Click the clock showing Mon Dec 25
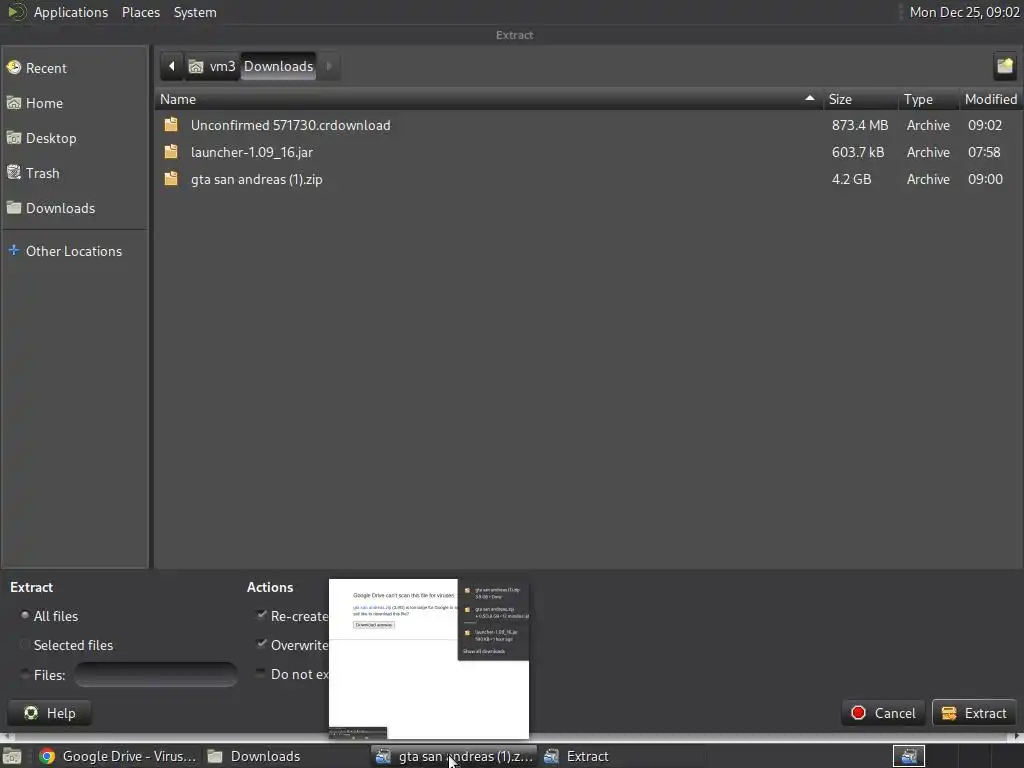The width and height of the screenshot is (1024, 768). point(965,12)
